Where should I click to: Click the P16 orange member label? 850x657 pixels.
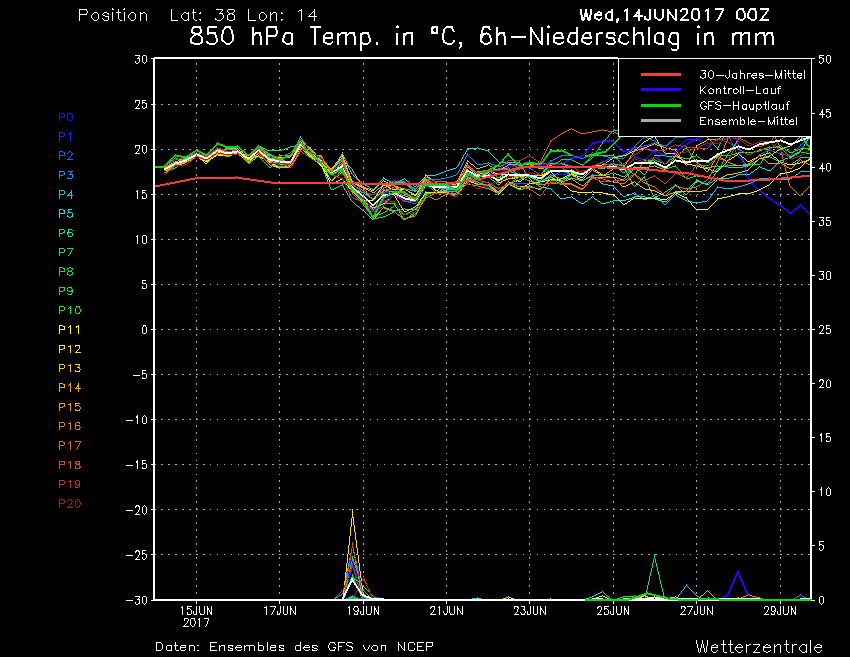point(69,426)
